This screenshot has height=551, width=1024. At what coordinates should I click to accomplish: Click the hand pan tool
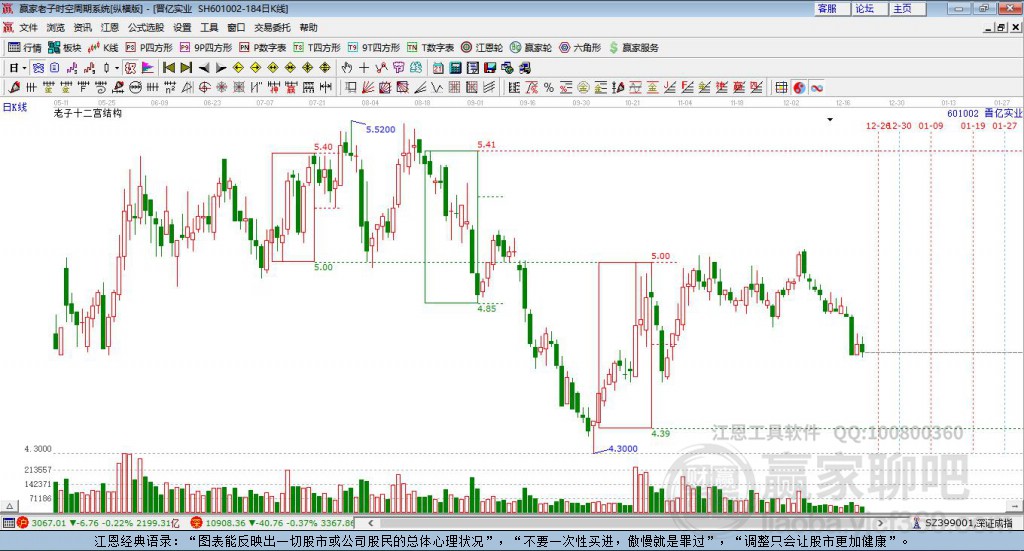pyautogui.click(x=347, y=68)
